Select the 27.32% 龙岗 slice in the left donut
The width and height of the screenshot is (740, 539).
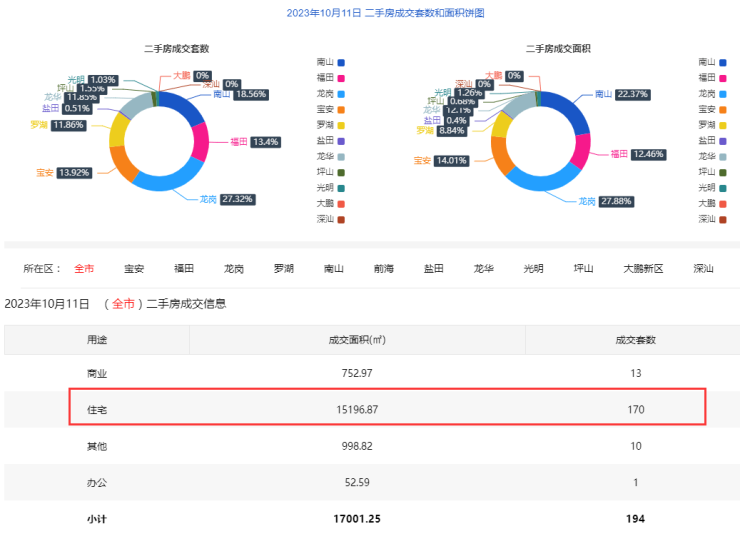(168, 182)
